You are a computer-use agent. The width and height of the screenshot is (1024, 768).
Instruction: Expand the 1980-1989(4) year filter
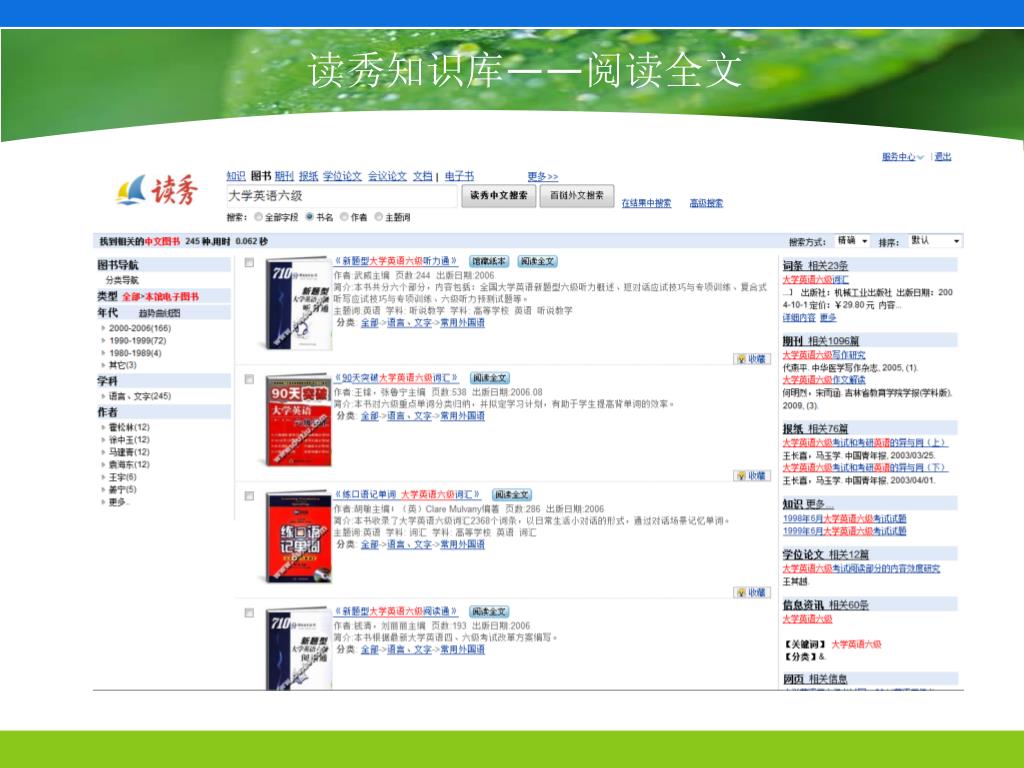click(x=135, y=353)
